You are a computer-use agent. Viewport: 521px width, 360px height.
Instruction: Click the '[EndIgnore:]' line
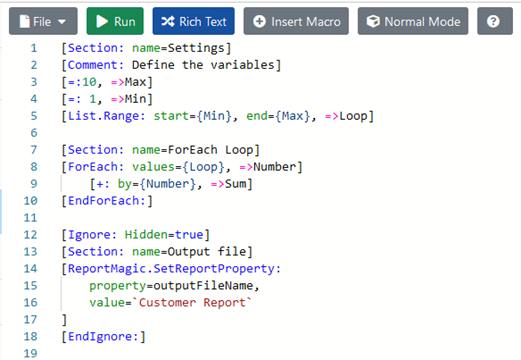(103, 337)
